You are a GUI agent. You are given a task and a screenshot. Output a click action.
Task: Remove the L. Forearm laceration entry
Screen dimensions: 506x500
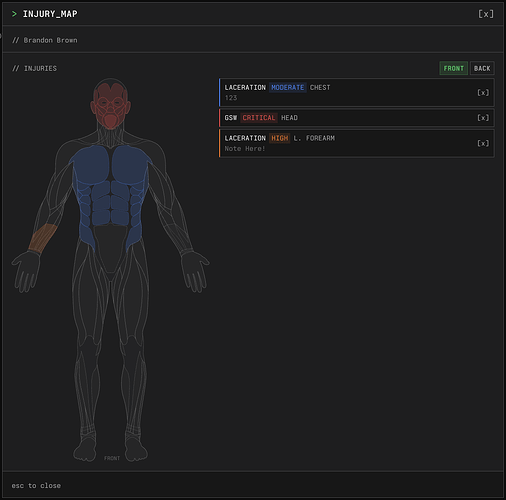483,143
